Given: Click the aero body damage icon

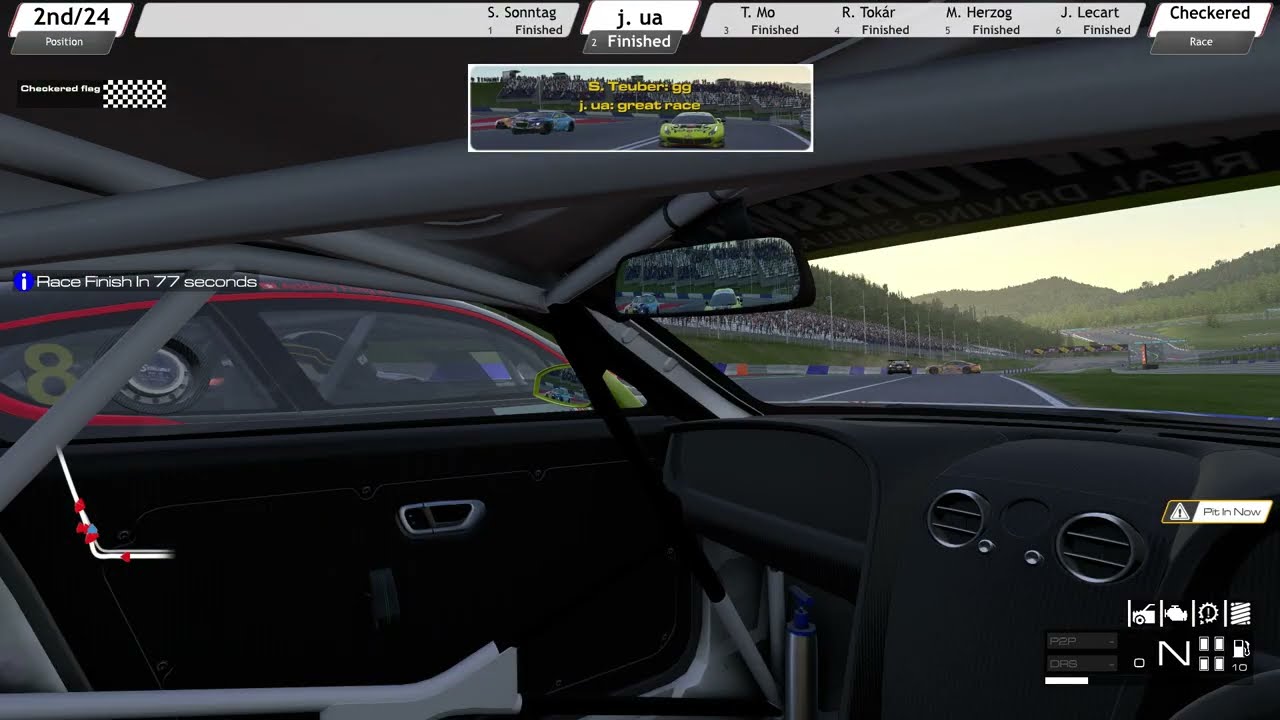Looking at the screenshot, I should [x=1142, y=613].
